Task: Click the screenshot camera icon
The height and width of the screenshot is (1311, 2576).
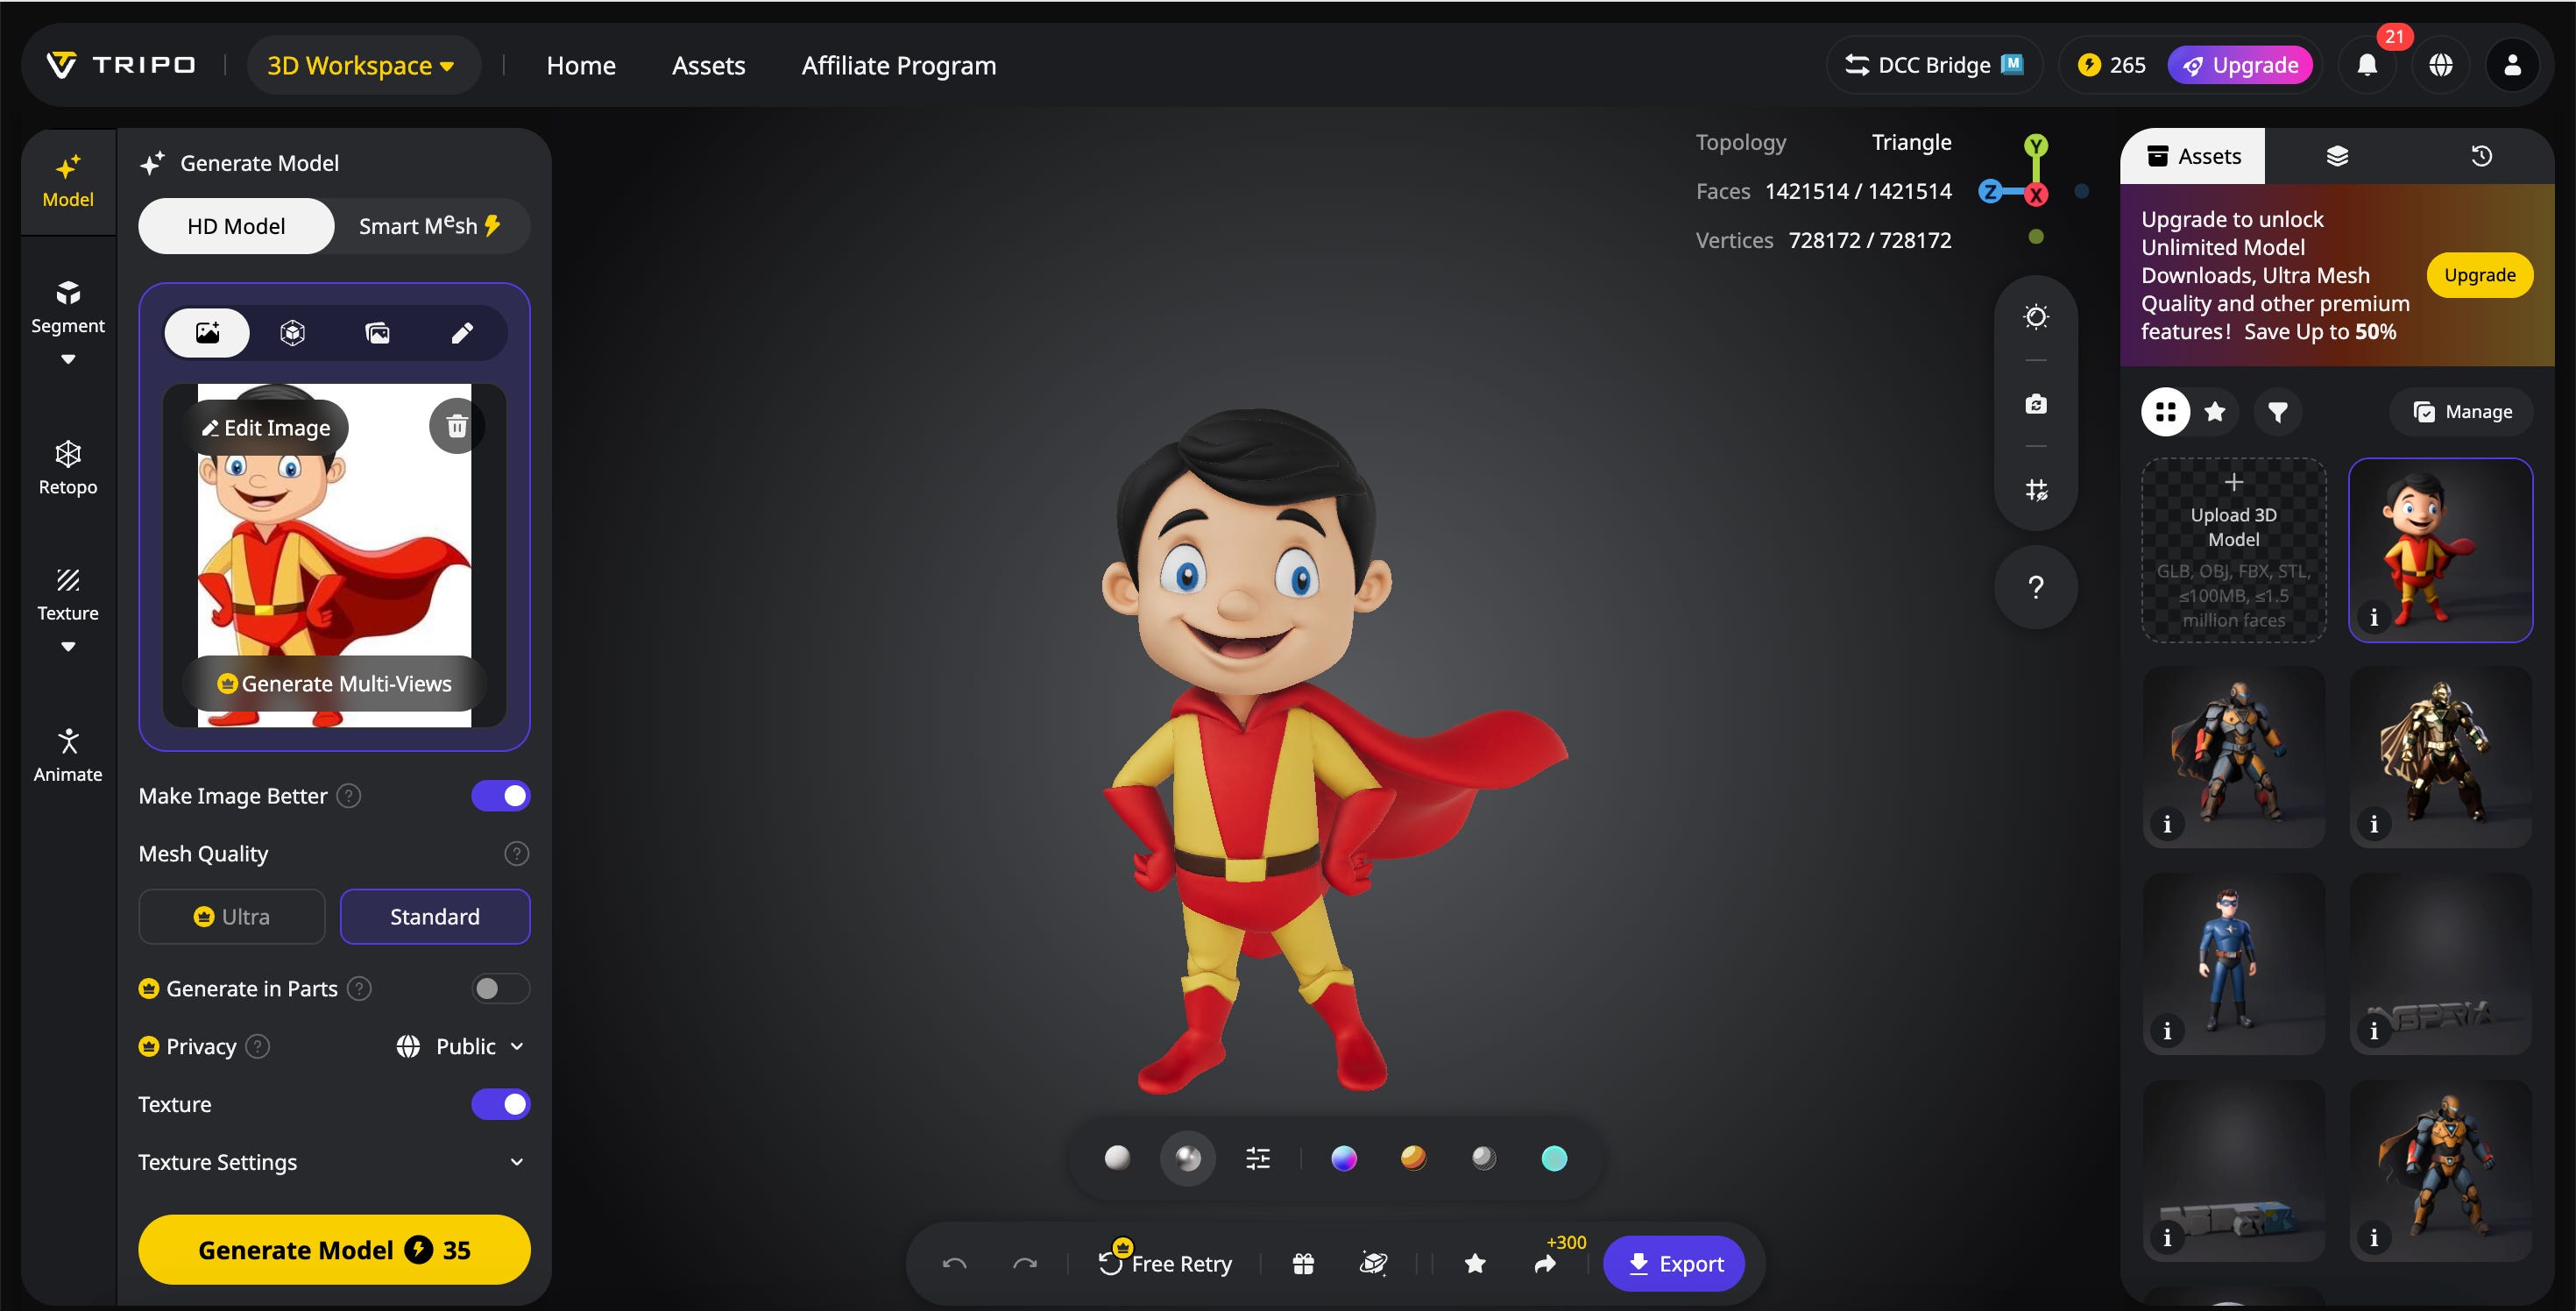Action: click(x=2035, y=404)
